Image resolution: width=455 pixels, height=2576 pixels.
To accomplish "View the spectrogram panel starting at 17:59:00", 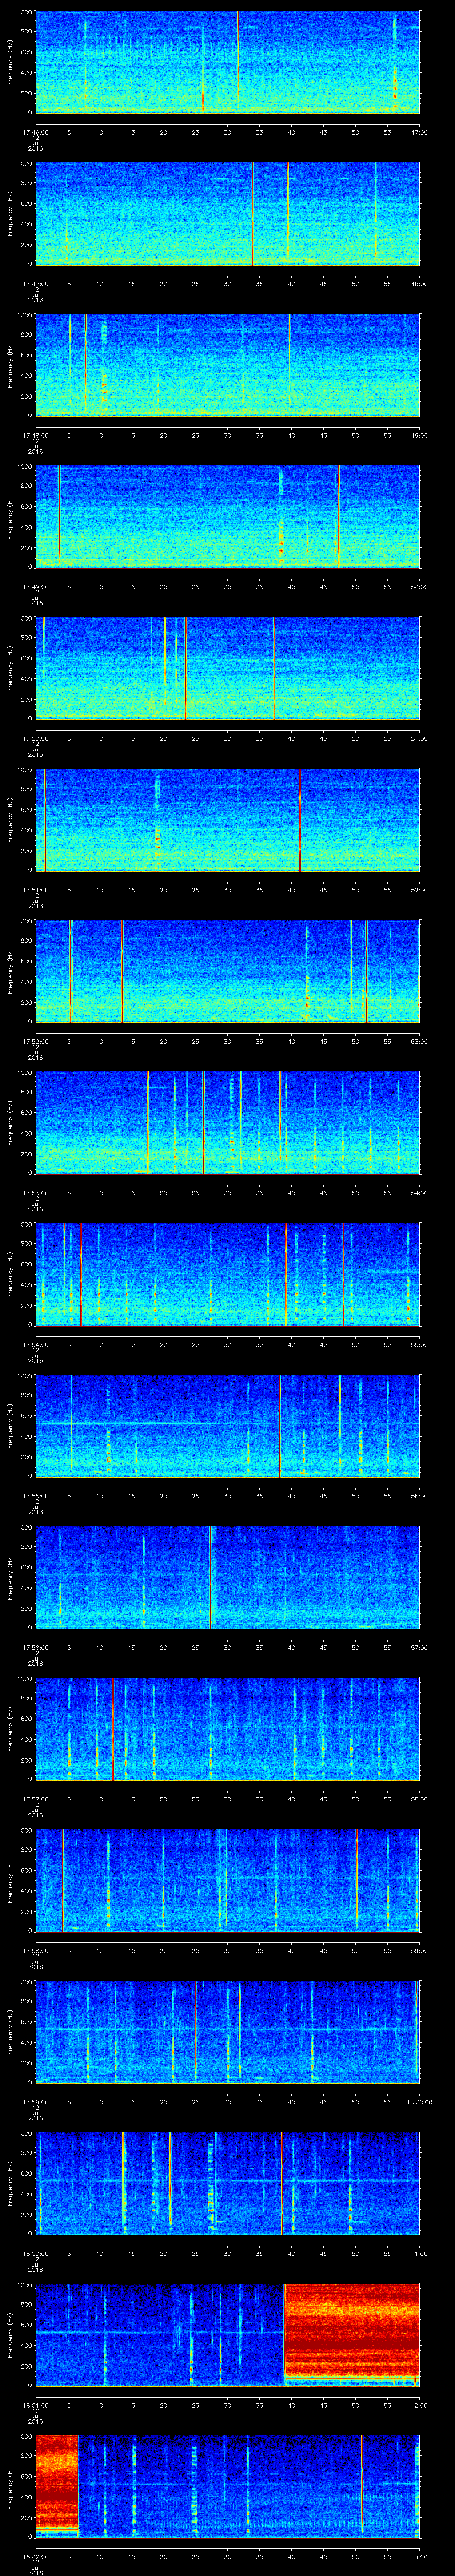I will tap(227, 2032).
